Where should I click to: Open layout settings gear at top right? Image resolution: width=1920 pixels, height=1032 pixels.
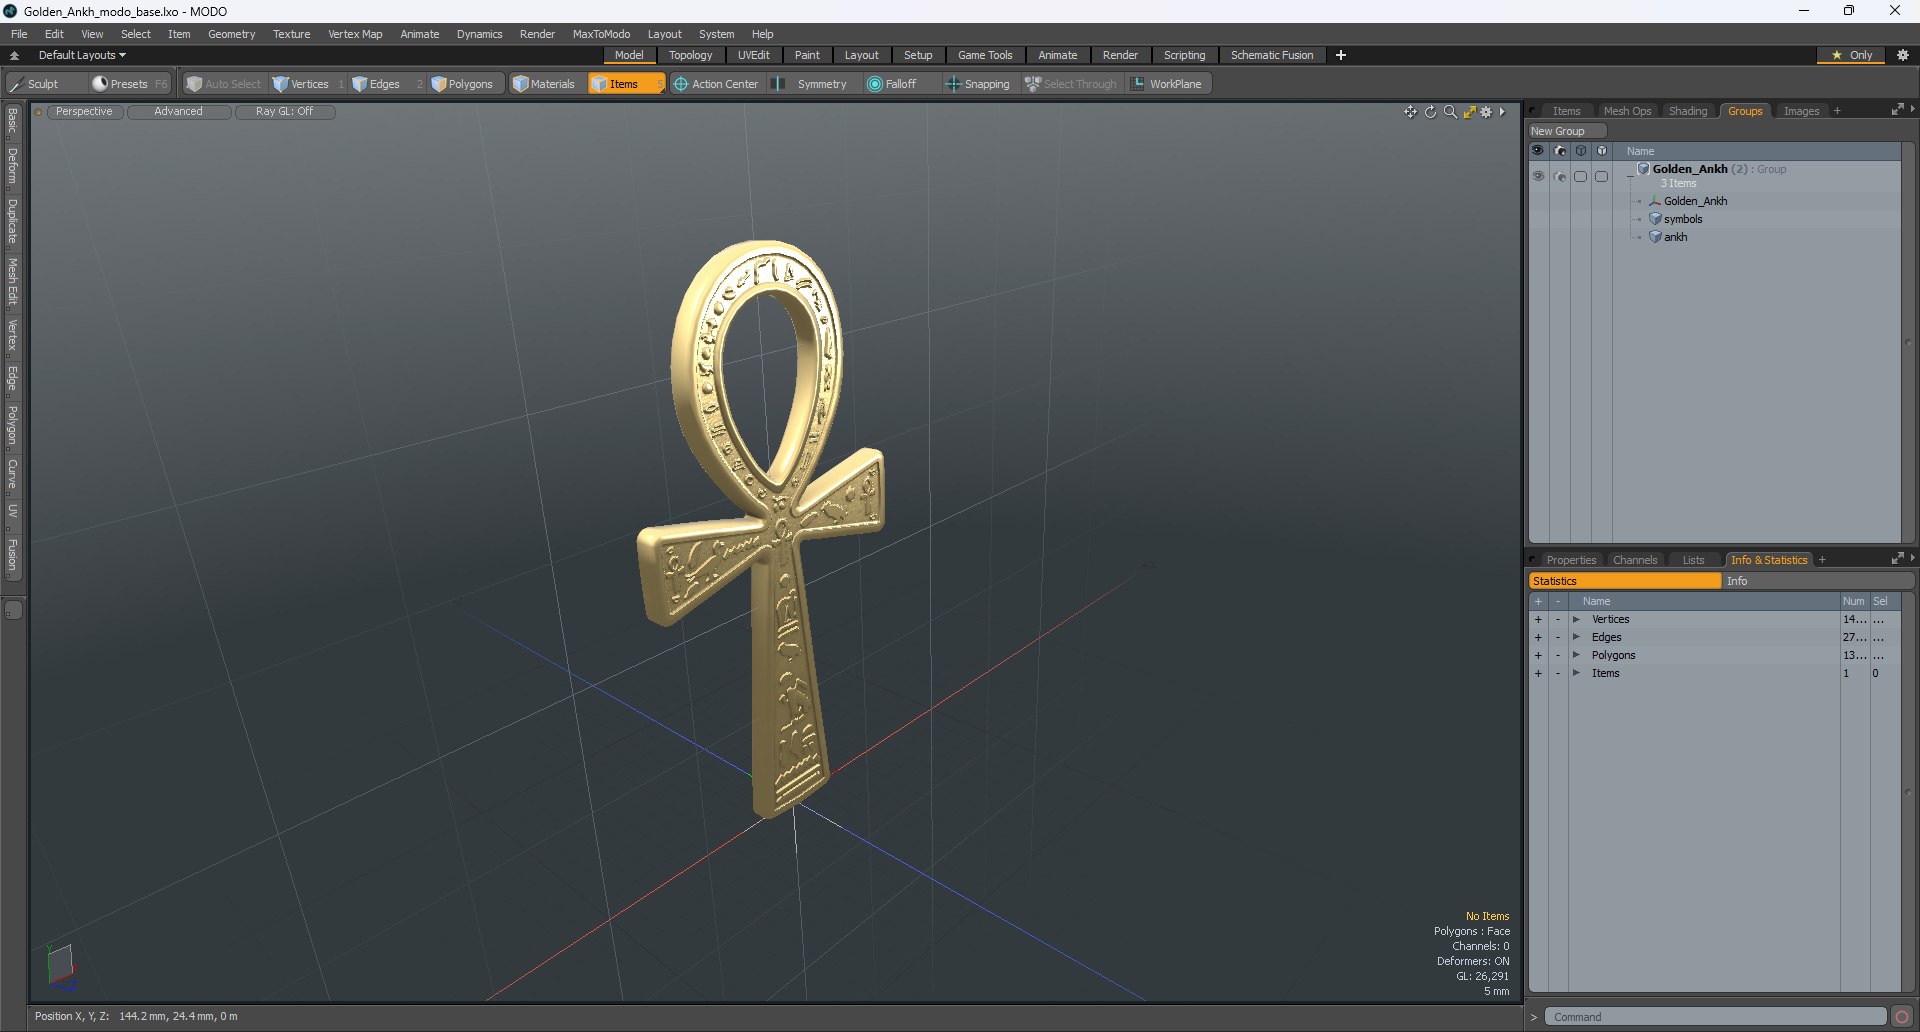tap(1902, 55)
